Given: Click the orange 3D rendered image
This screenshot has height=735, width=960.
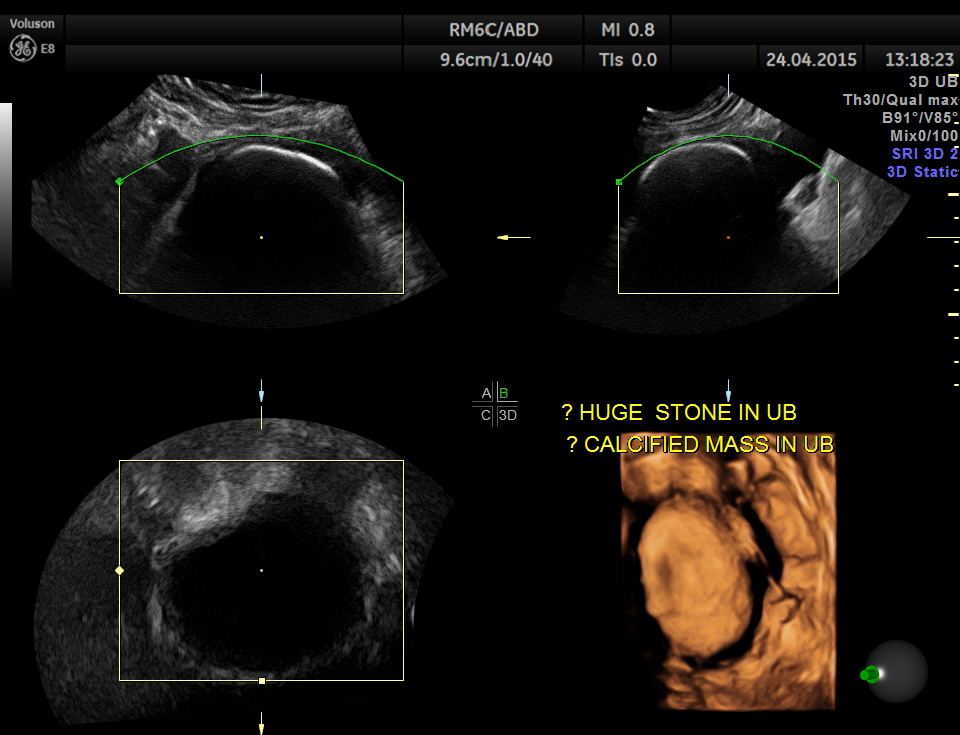Looking at the screenshot, I should (727, 580).
